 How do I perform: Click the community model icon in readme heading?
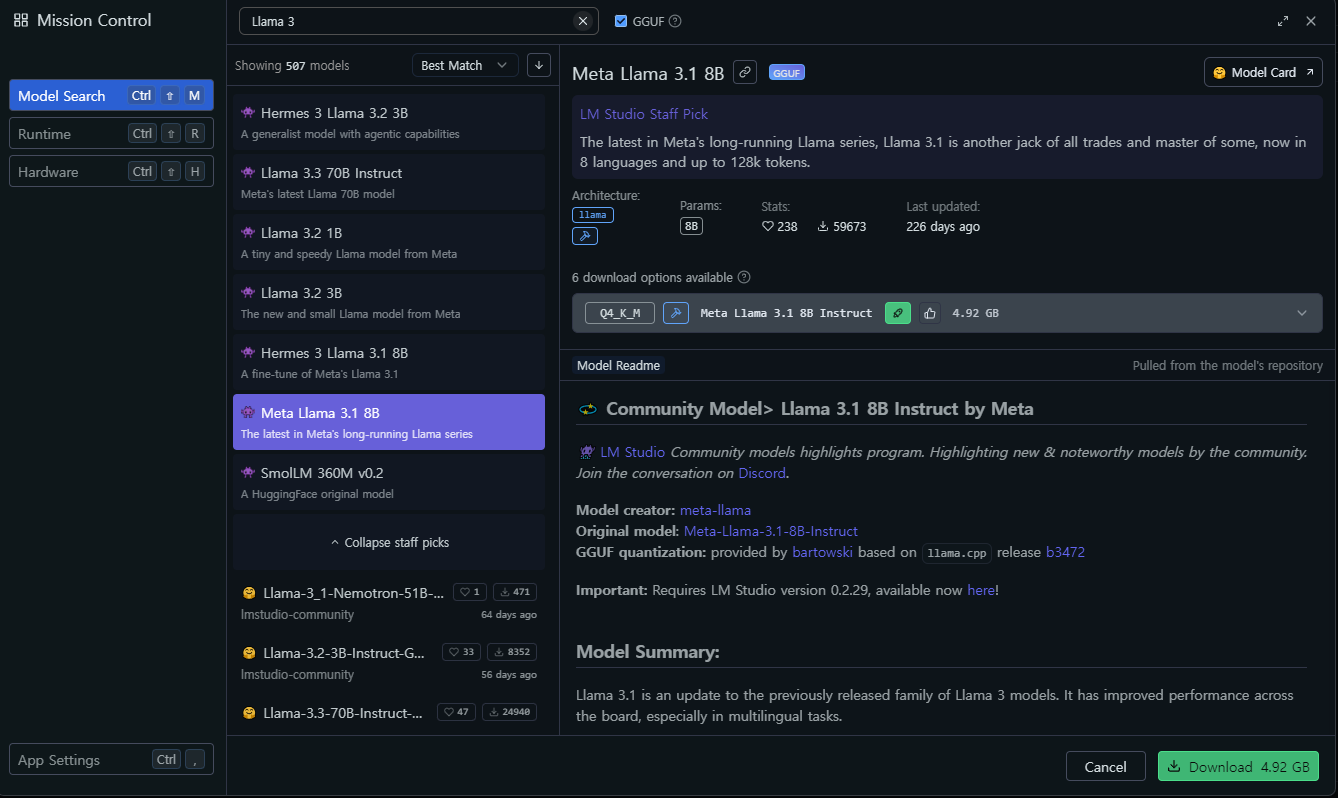click(x=587, y=409)
